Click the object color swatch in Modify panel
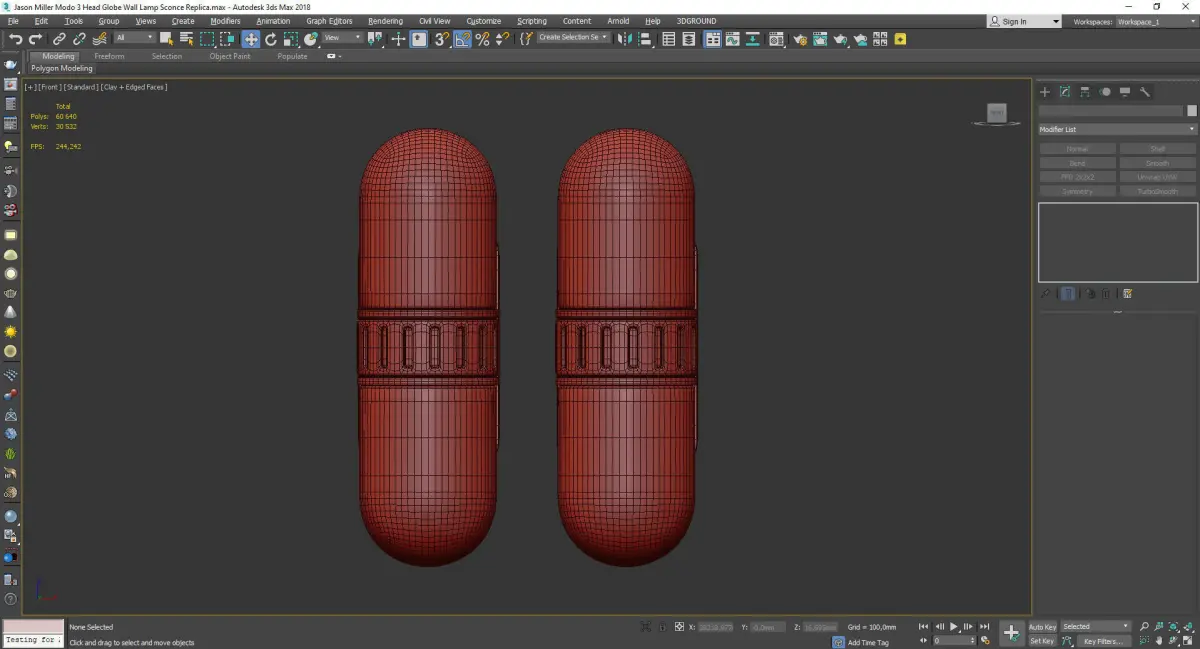Viewport: 1200px width, 649px height. 1191,111
